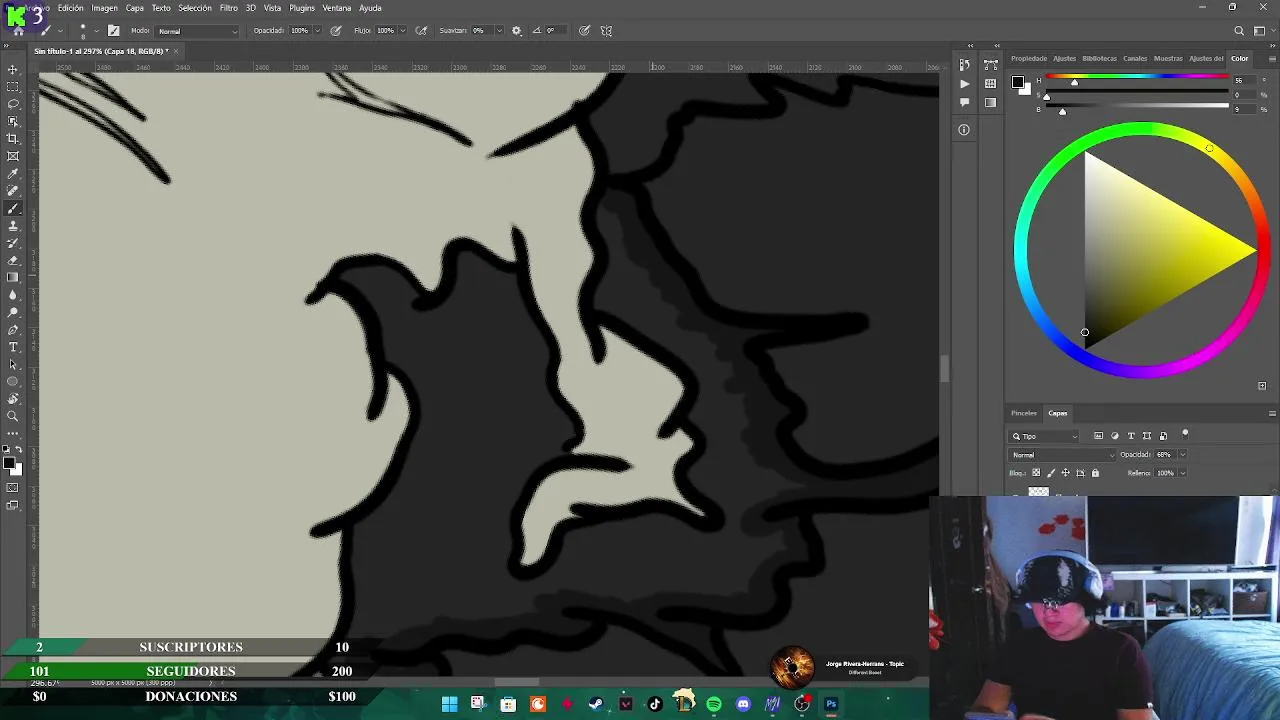Open the brush preset picker arrow
Image resolution: width=1280 pixels, height=720 pixels.
pos(96,31)
